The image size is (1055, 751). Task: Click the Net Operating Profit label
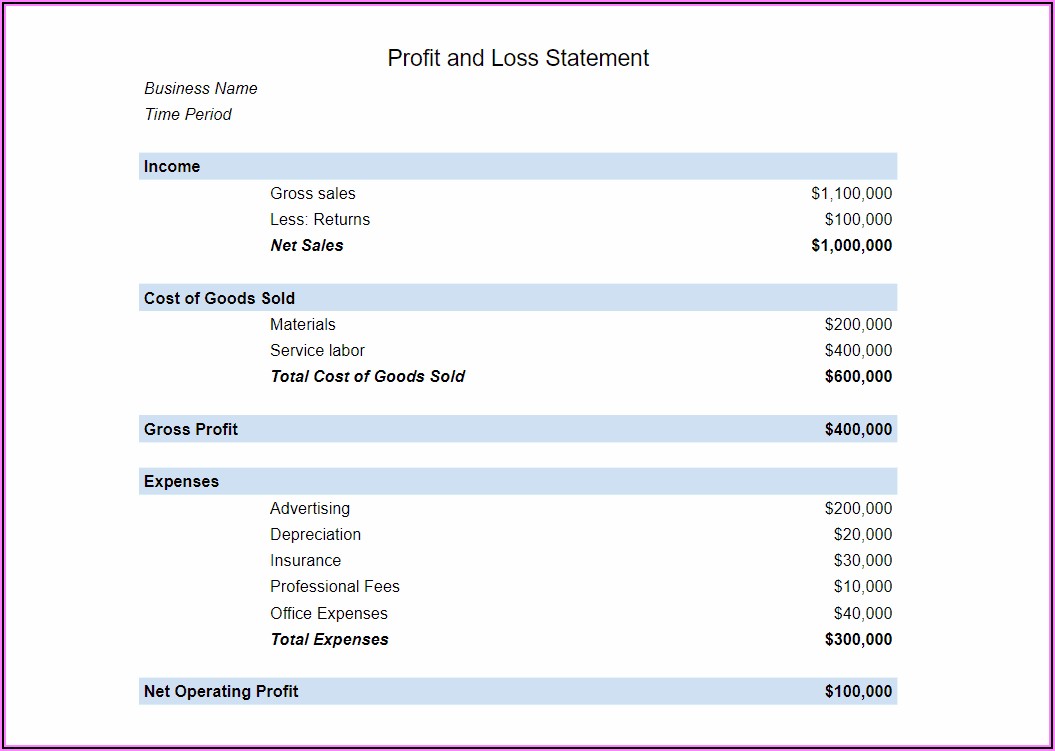(221, 691)
